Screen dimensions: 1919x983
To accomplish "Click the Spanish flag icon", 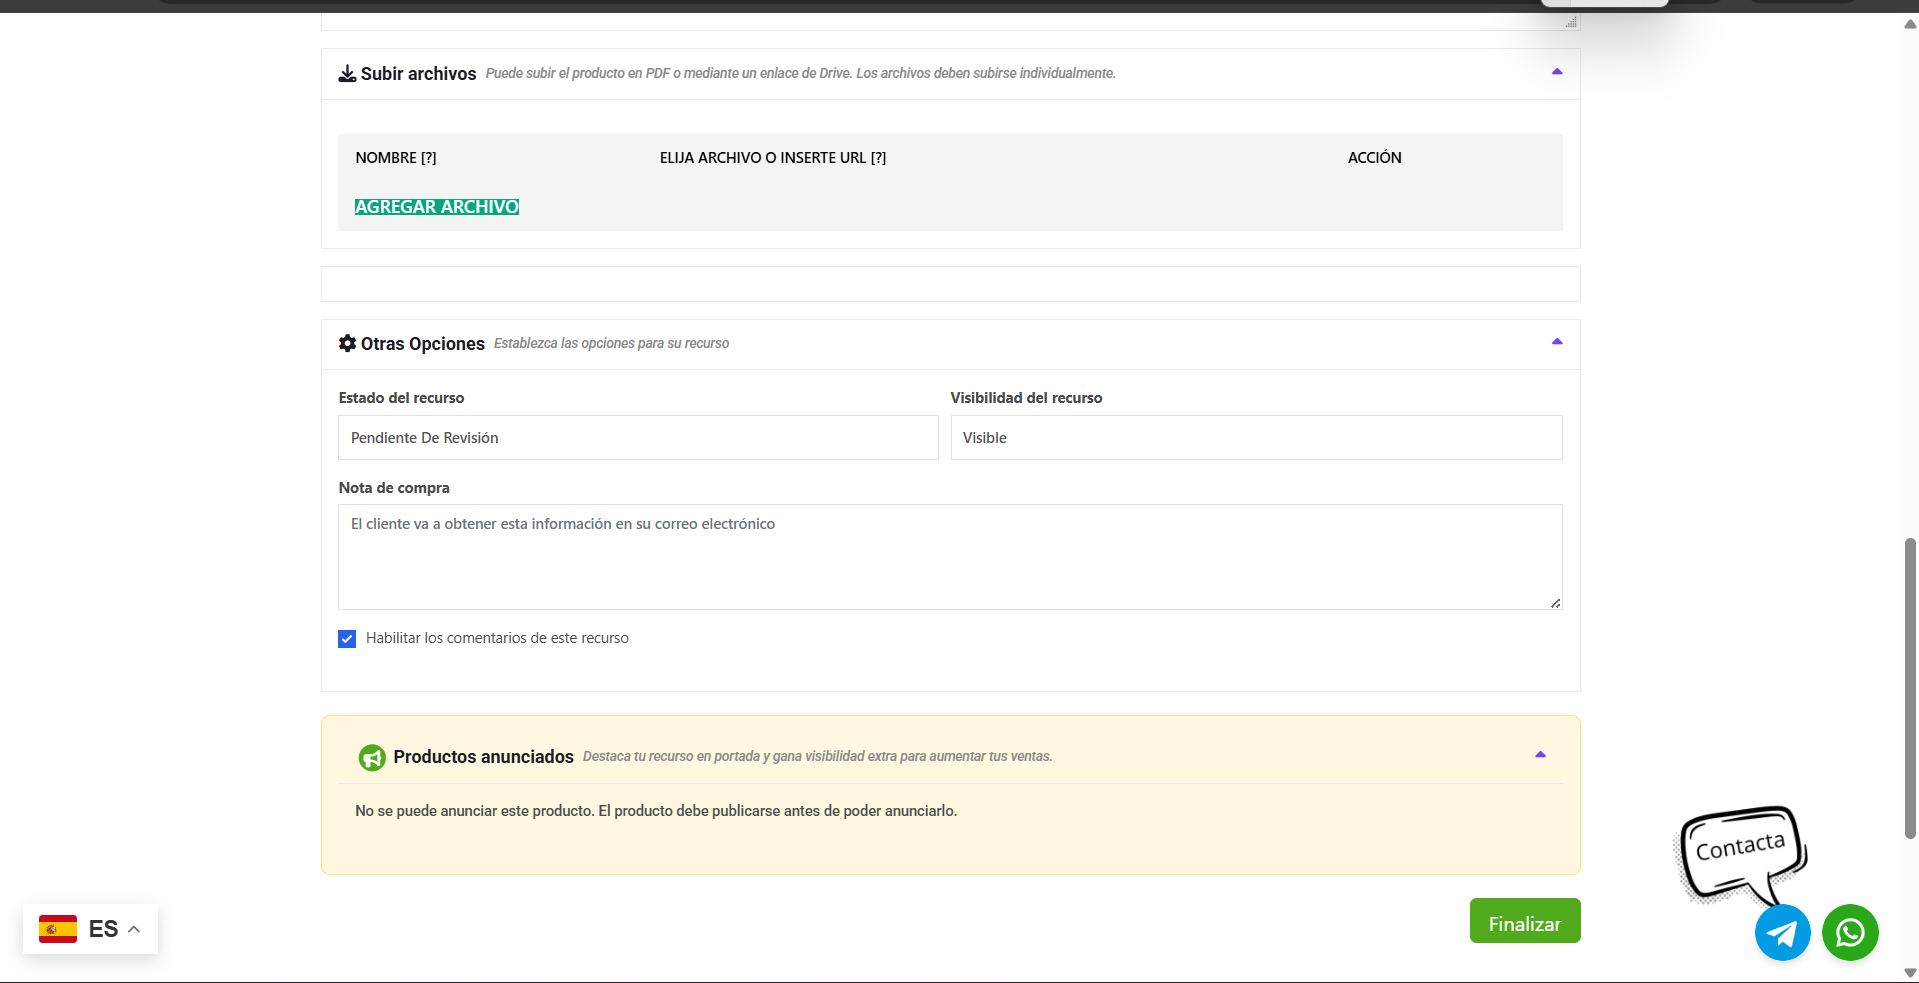I will (x=58, y=929).
